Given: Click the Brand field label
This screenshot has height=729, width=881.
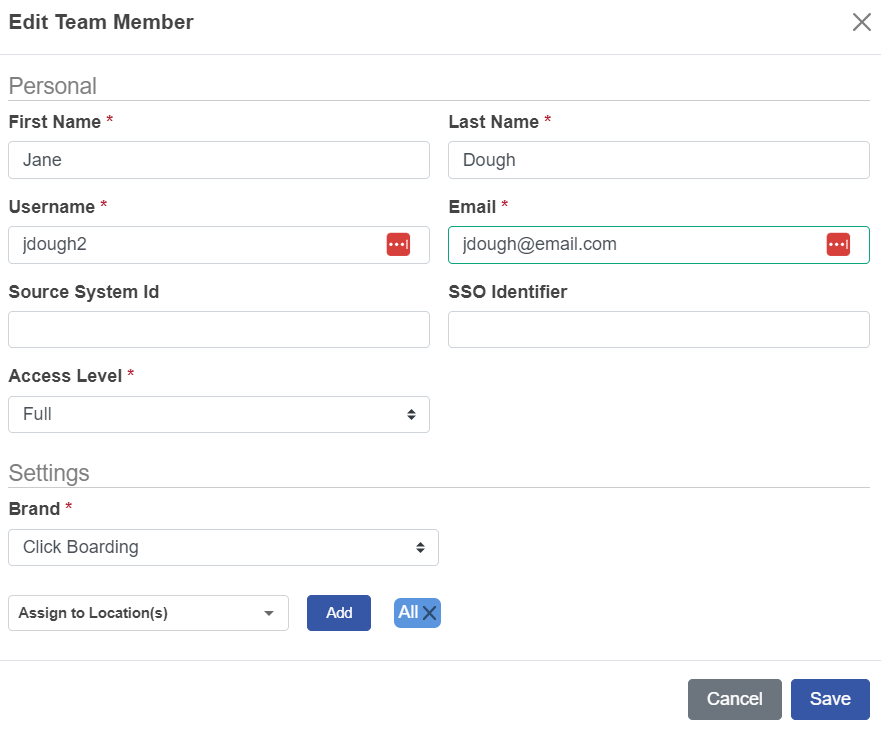Looking at the screenshot, I should (x=34, y=509).
